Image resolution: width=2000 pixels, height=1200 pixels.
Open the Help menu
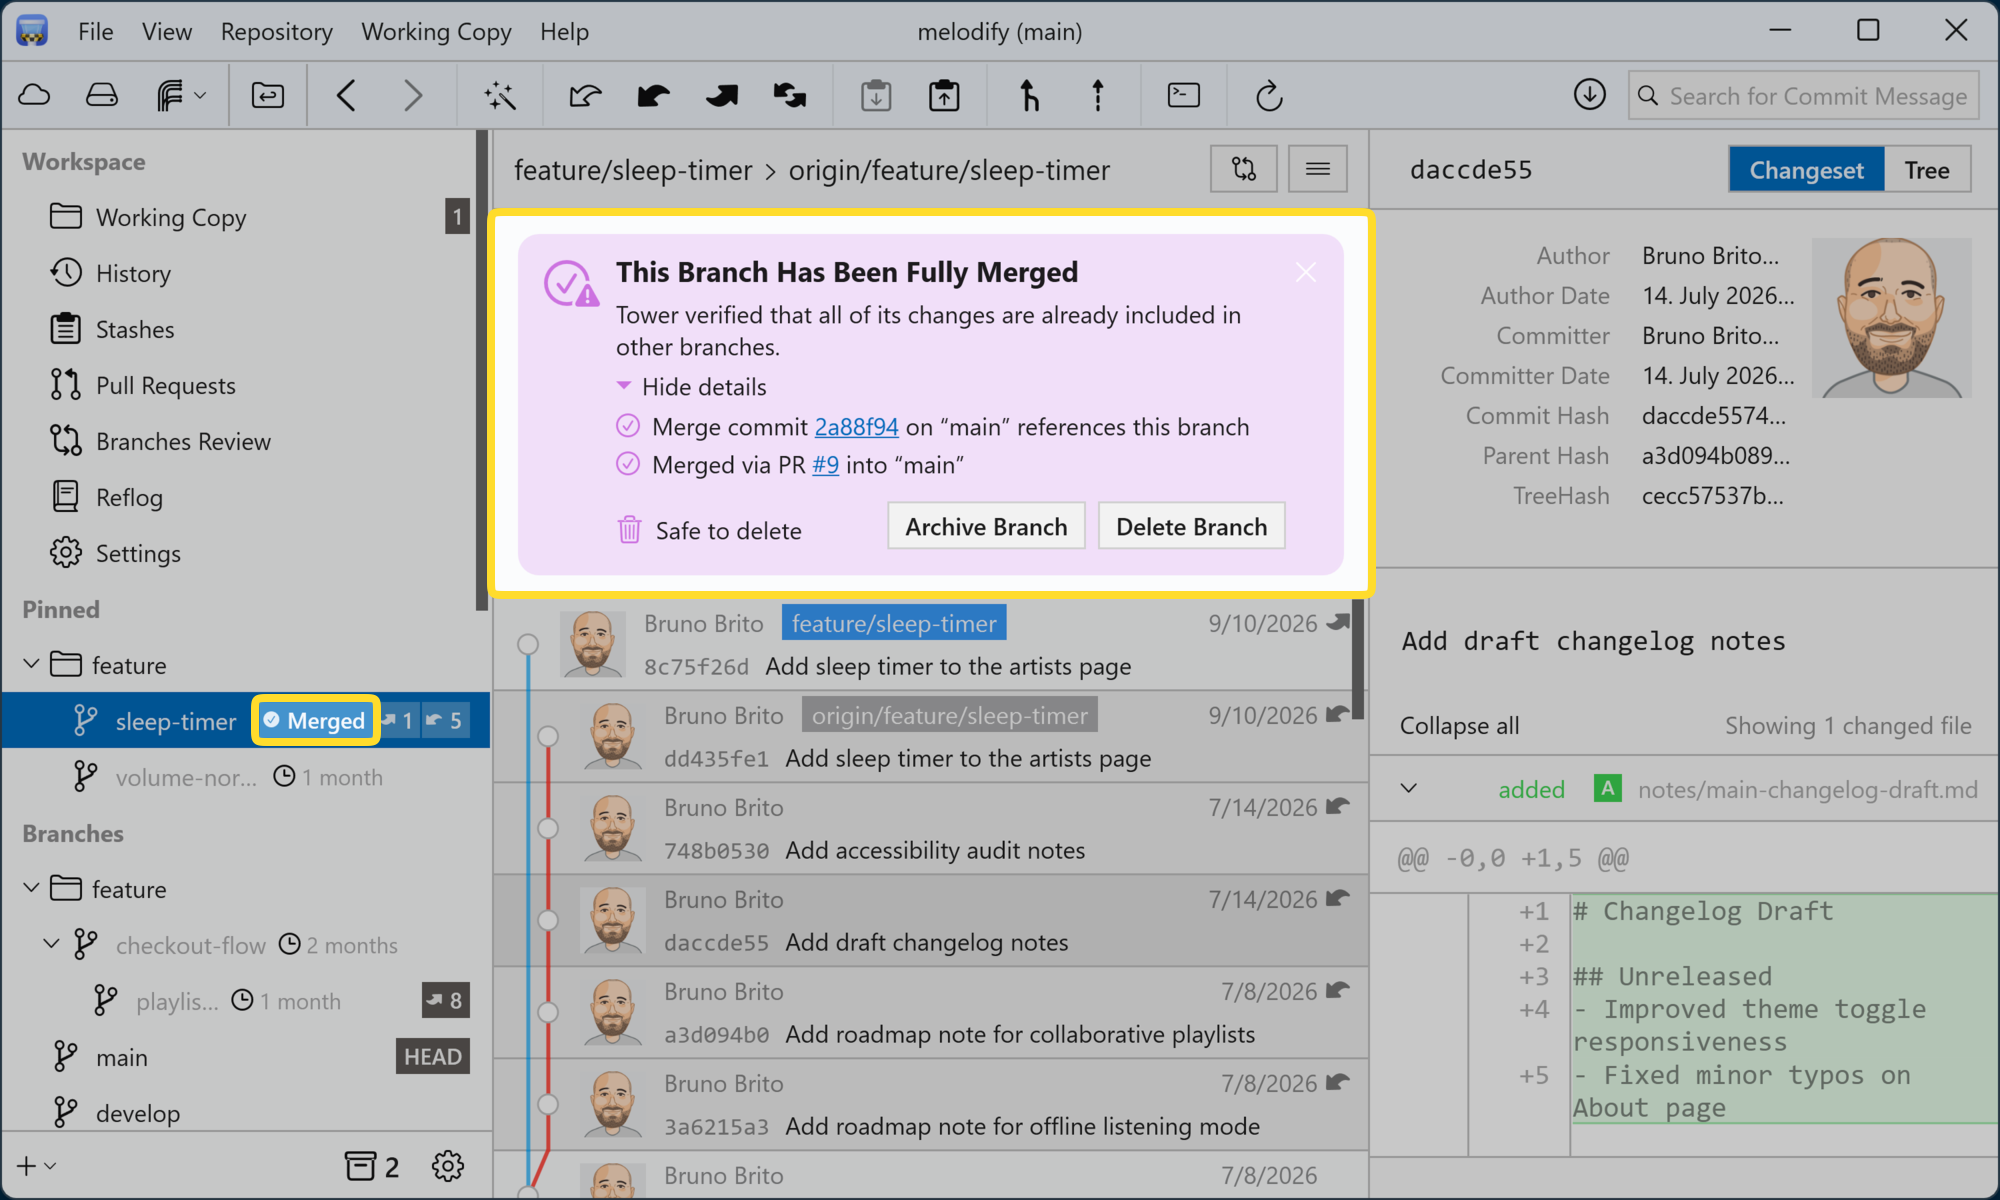(564, 32)
